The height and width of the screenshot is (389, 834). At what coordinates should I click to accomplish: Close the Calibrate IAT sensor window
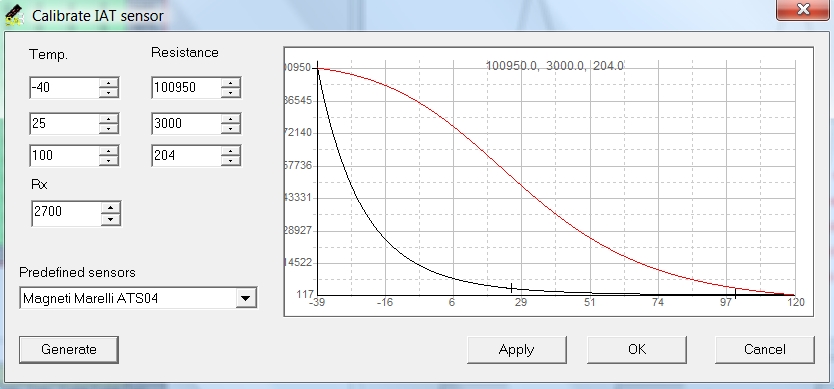[803, 10]
